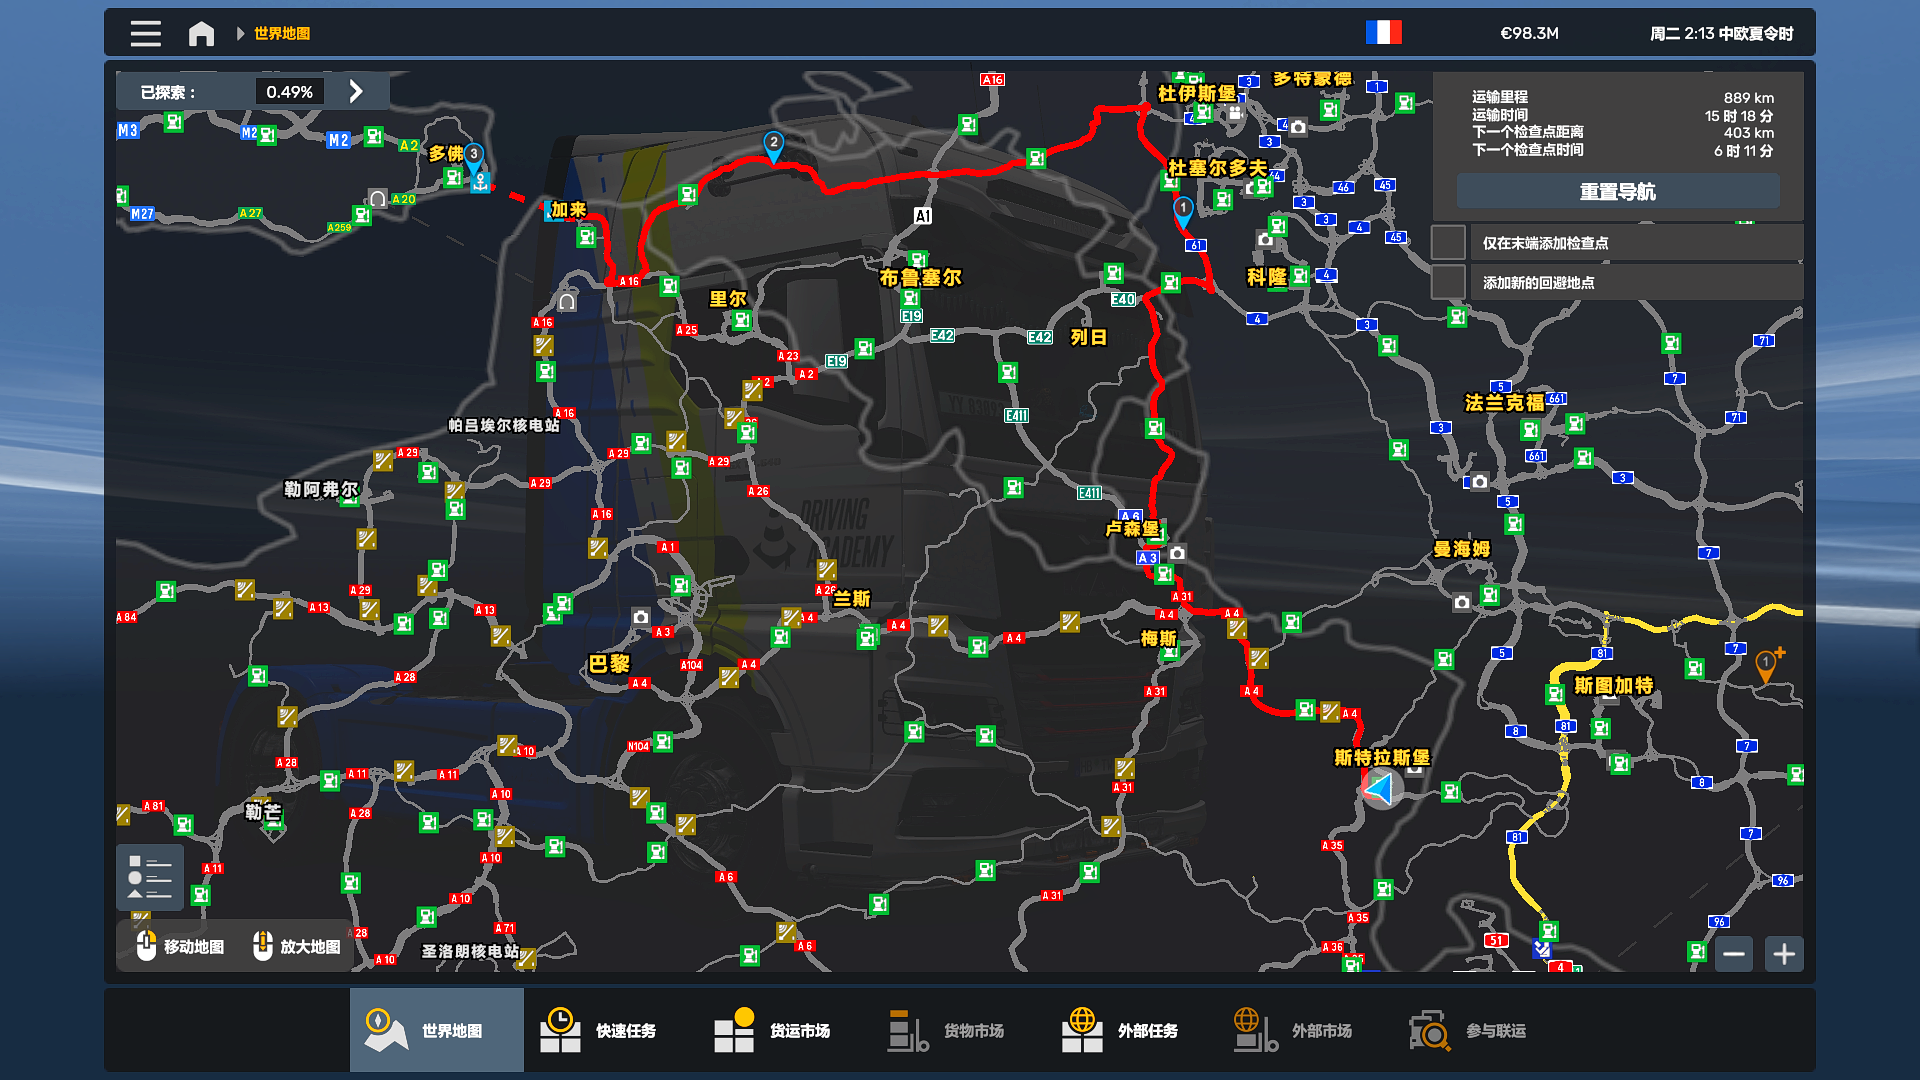Click the fuel station icon at 列日 E40

1114,273
